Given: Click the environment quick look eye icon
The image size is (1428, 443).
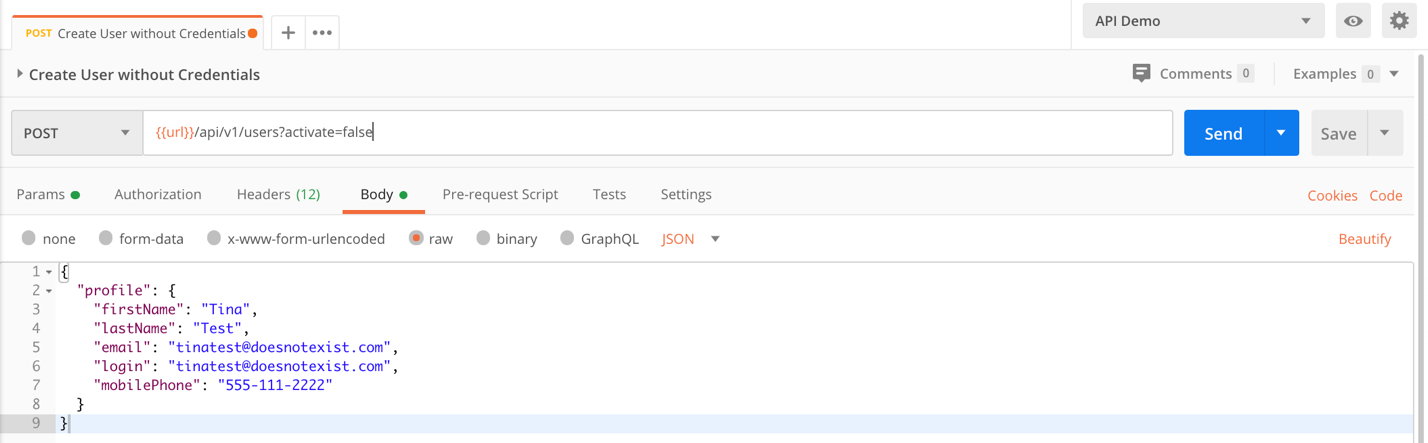Looking at the screenshot, I should click(x=1353, y=21).
